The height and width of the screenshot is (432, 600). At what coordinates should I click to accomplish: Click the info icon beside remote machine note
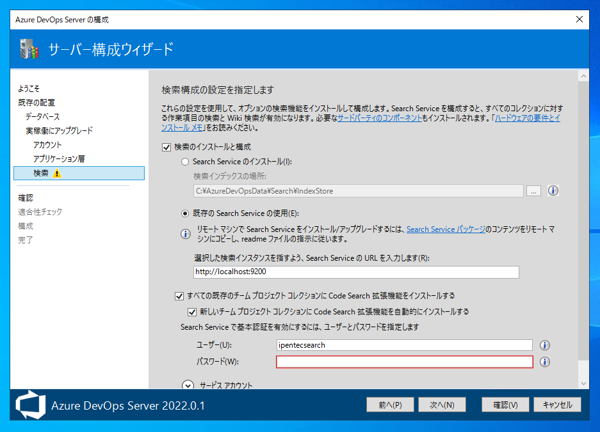[186, 234]
